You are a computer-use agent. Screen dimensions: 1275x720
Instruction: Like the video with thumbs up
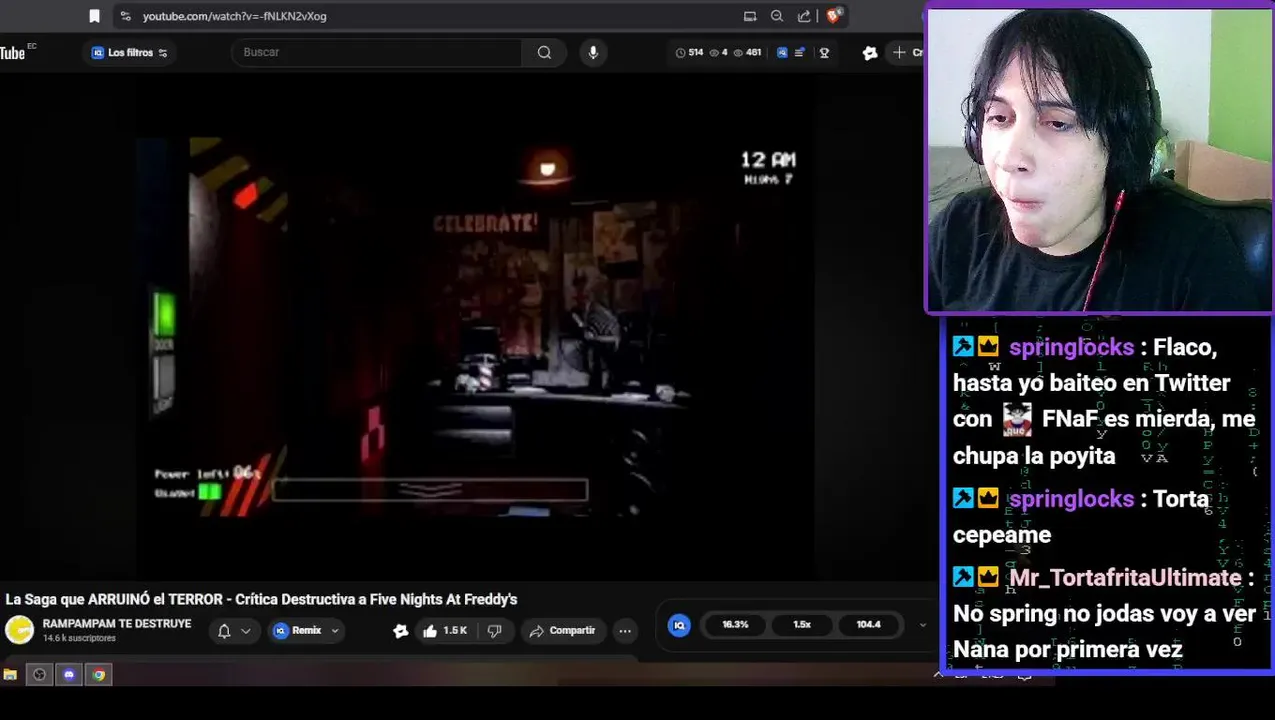point(445,631)
